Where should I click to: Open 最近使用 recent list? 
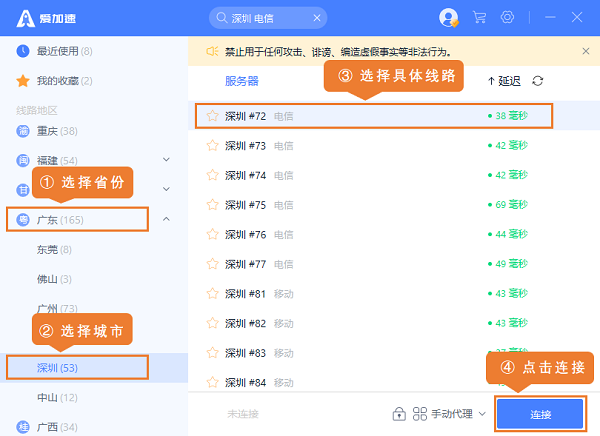tap(64, 51)
